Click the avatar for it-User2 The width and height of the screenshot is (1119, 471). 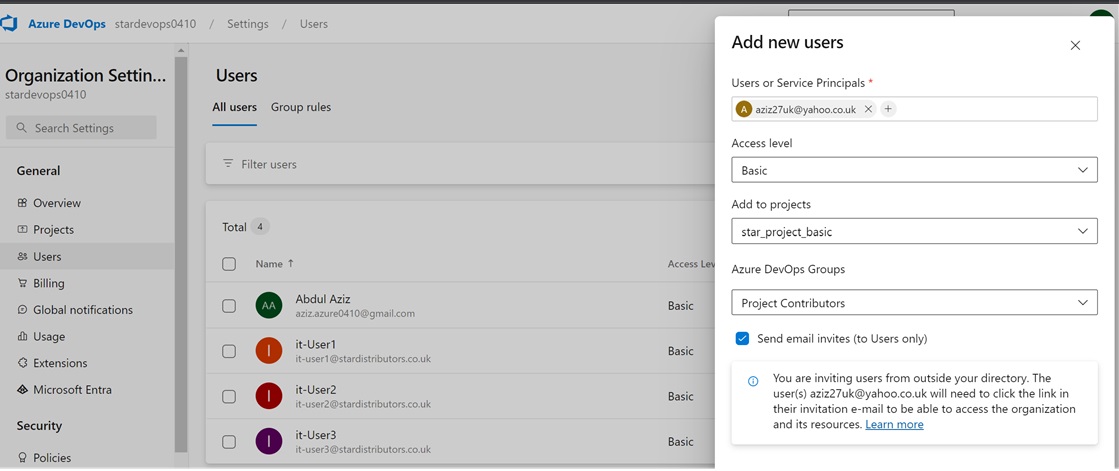(268, 396)
